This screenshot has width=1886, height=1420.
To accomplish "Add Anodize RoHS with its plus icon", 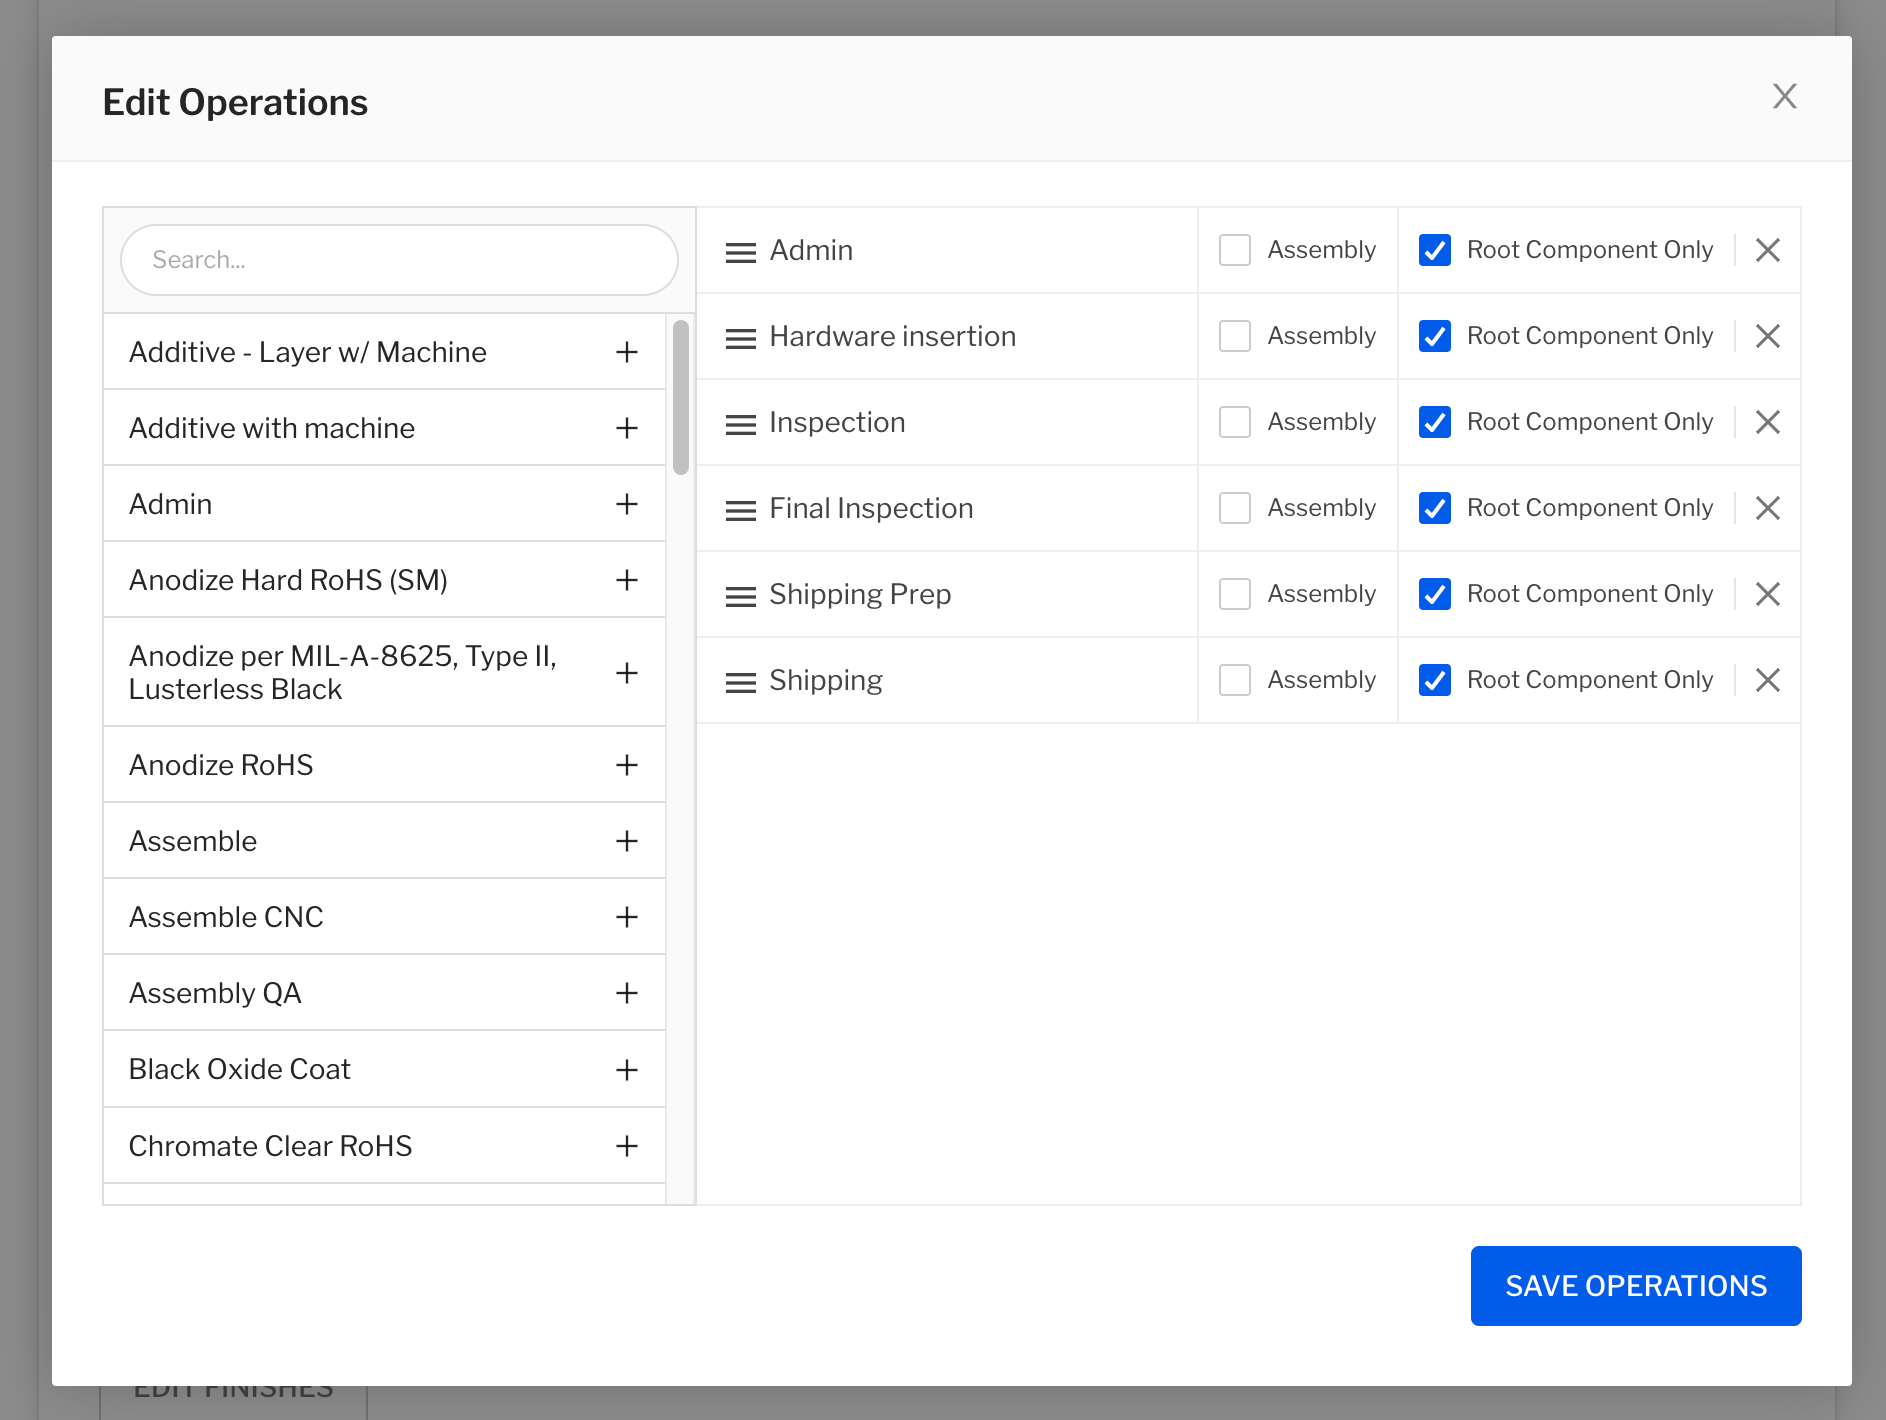I will click(x=627, y=765).
